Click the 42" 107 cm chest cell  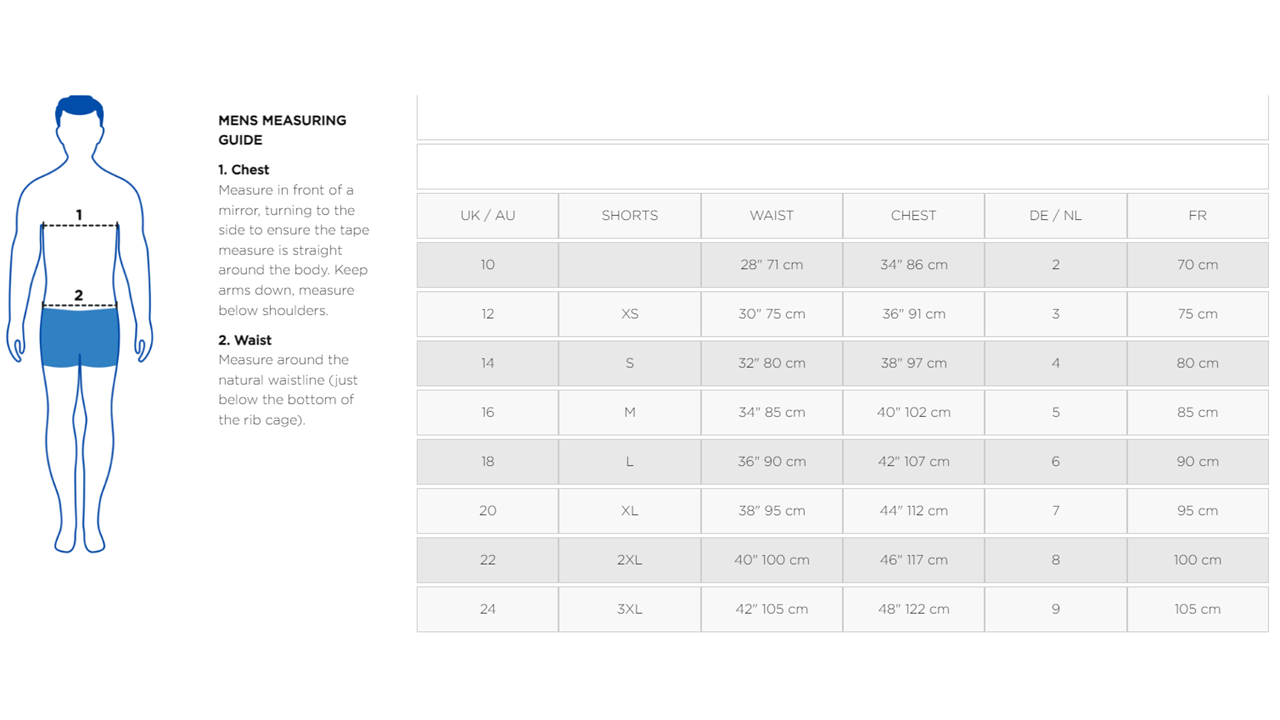pos(913,461)
